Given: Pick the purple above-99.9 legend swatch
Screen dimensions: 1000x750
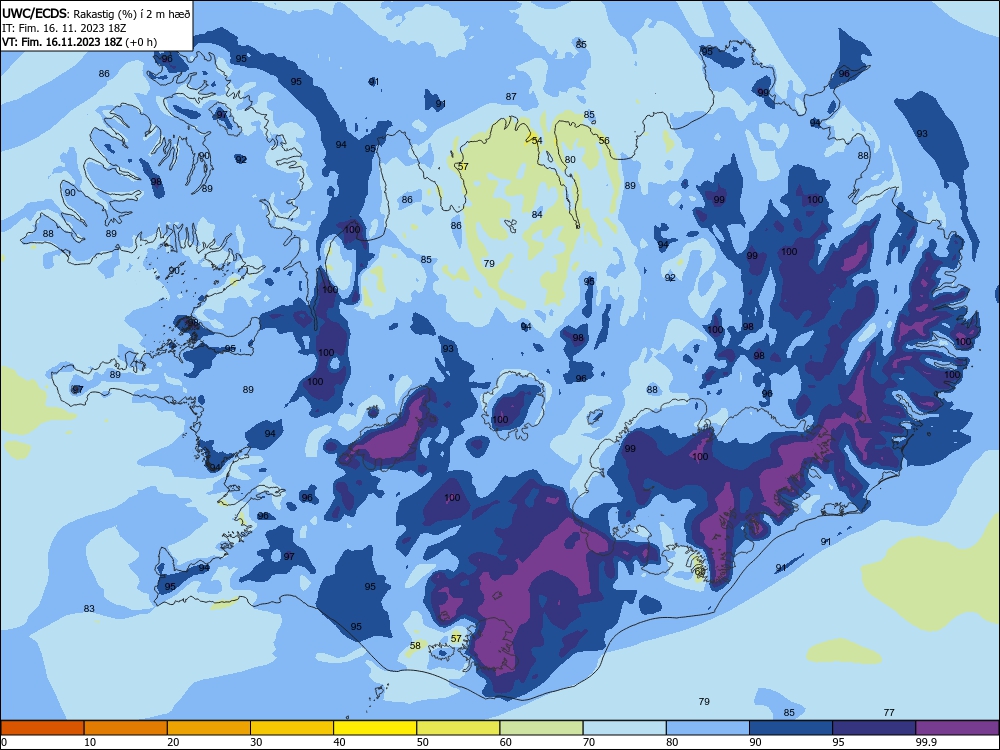Looking at the screenshot, I should click(x=957, y=728).
